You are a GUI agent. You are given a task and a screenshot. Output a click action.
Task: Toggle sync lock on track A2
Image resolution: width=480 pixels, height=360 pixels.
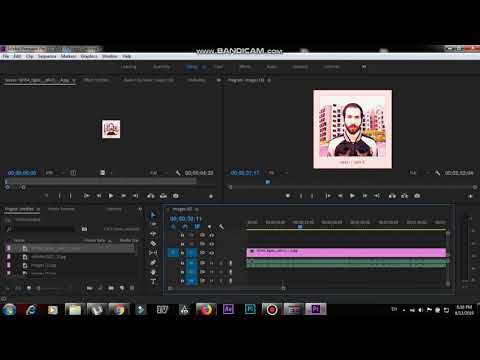coord(202,272)
